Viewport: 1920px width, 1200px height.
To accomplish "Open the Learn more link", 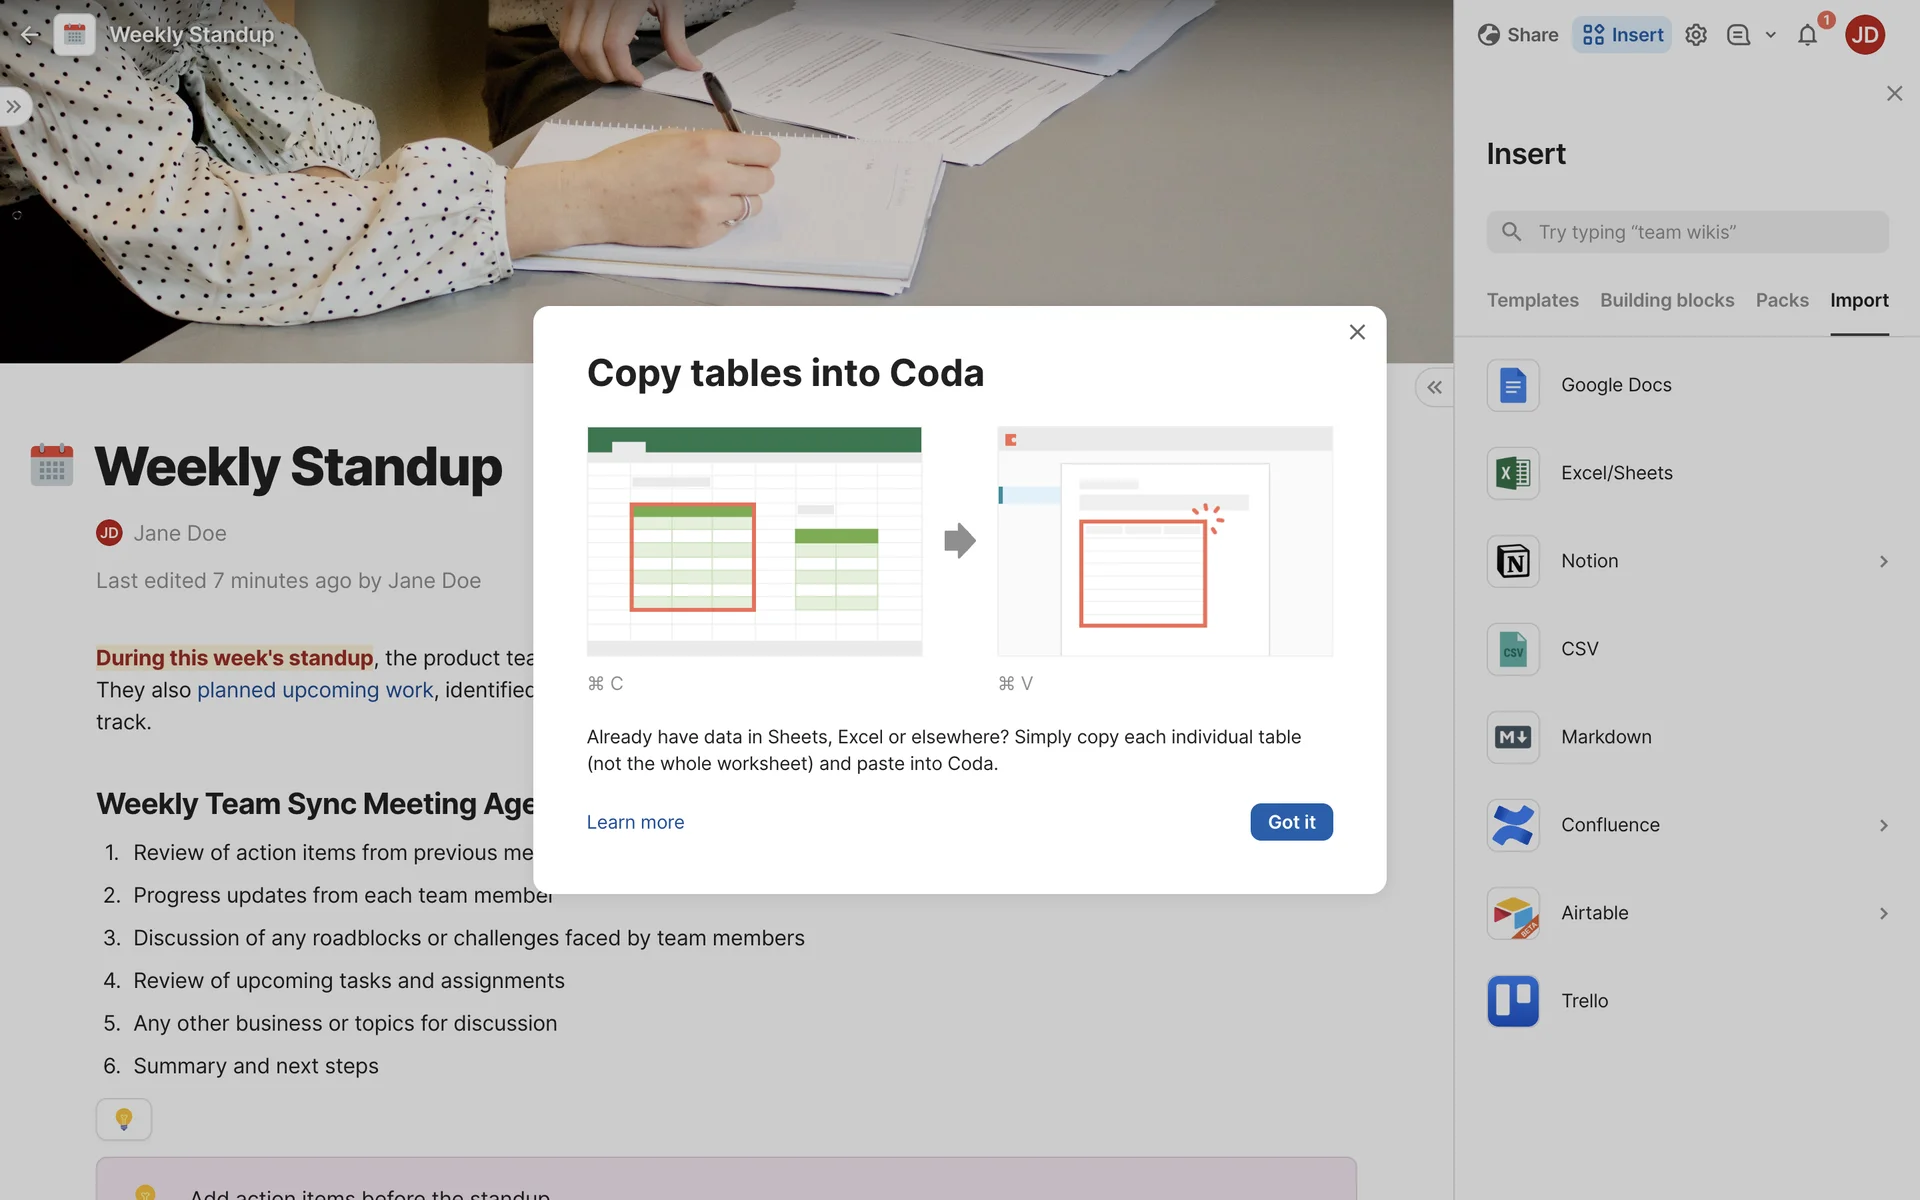I will (x=635, y=822).
